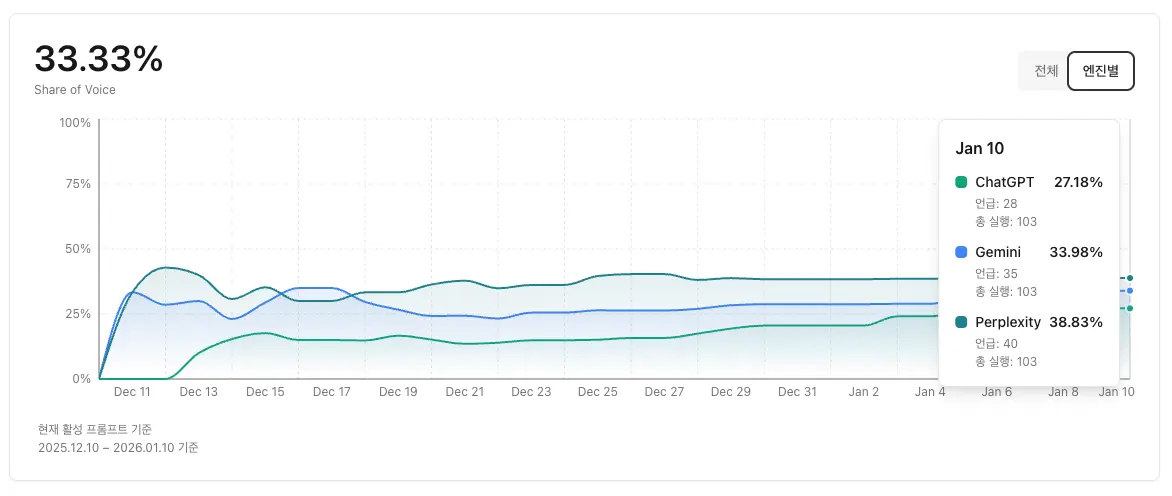Click the blue Gemini legend swatch

pos(962,252)
